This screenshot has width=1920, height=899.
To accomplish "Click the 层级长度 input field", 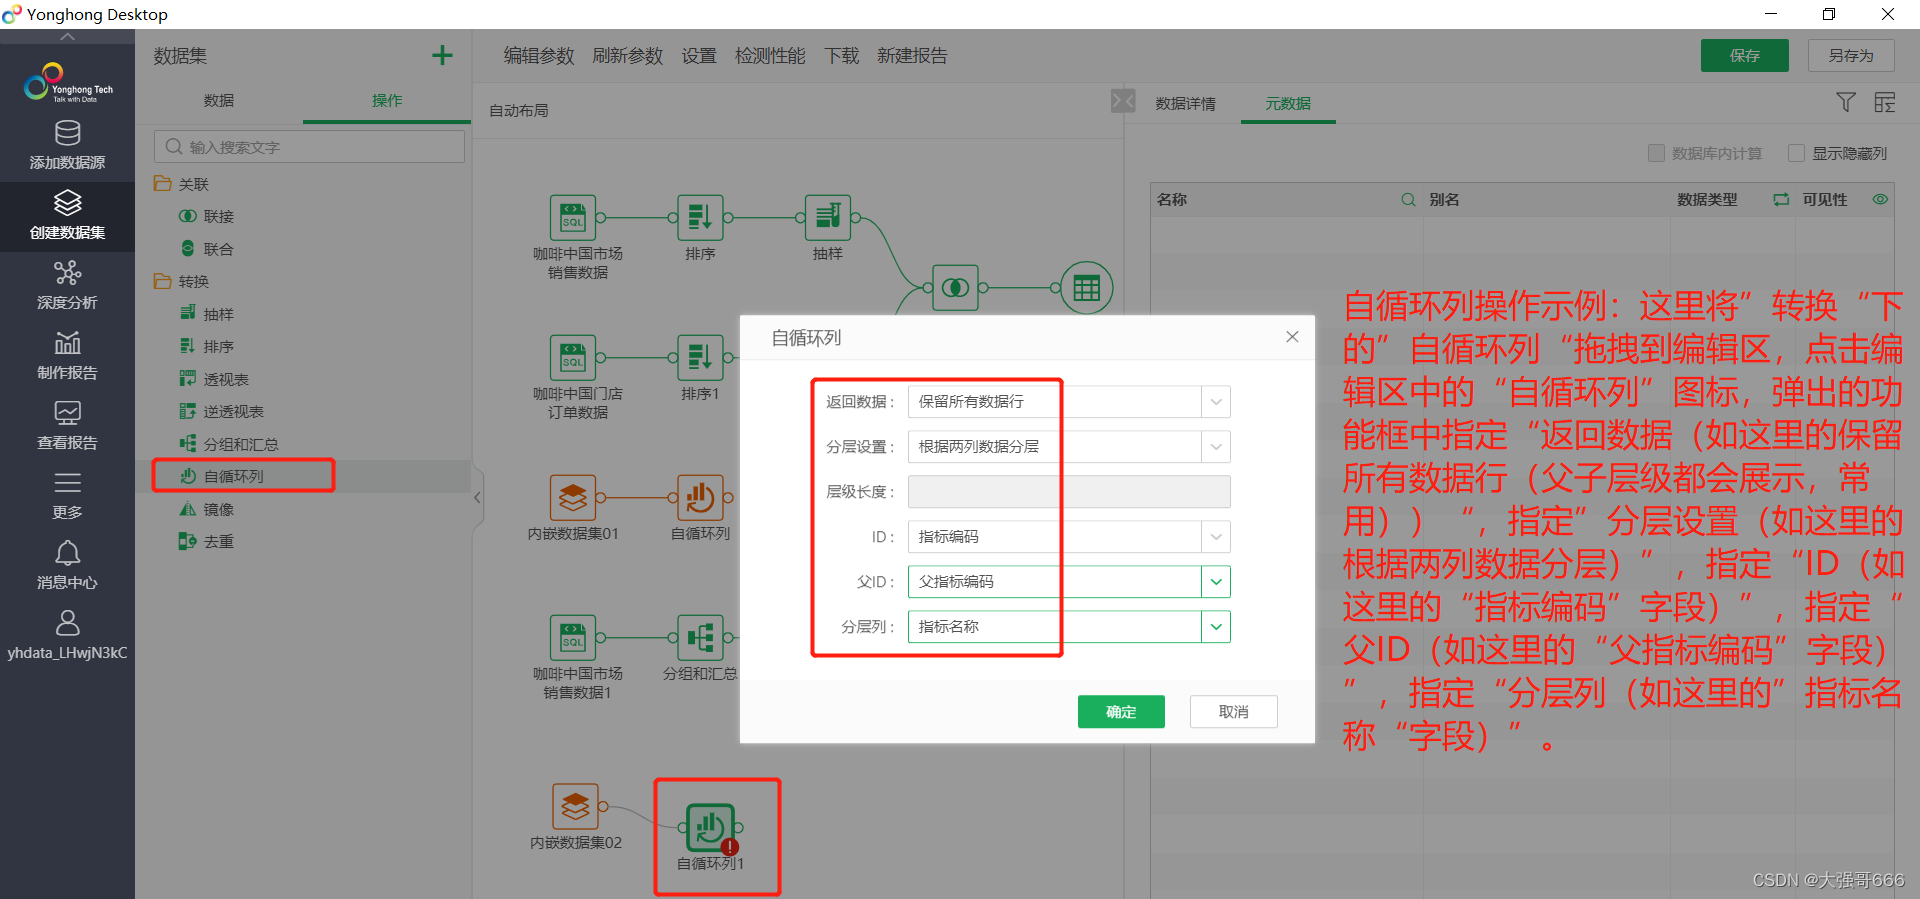I will (x=1069, y=492).
